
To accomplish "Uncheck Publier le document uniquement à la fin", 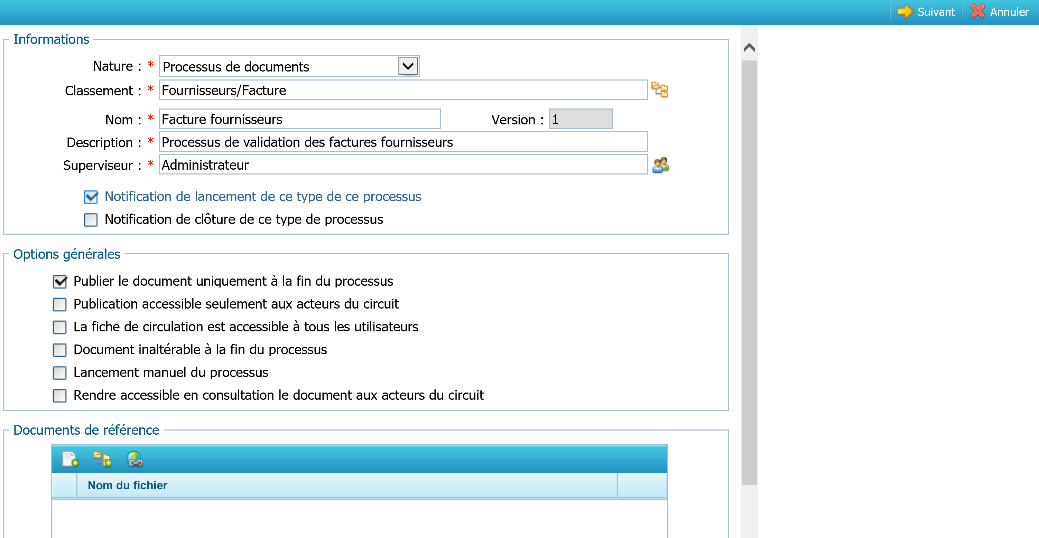I will [60, 282].
